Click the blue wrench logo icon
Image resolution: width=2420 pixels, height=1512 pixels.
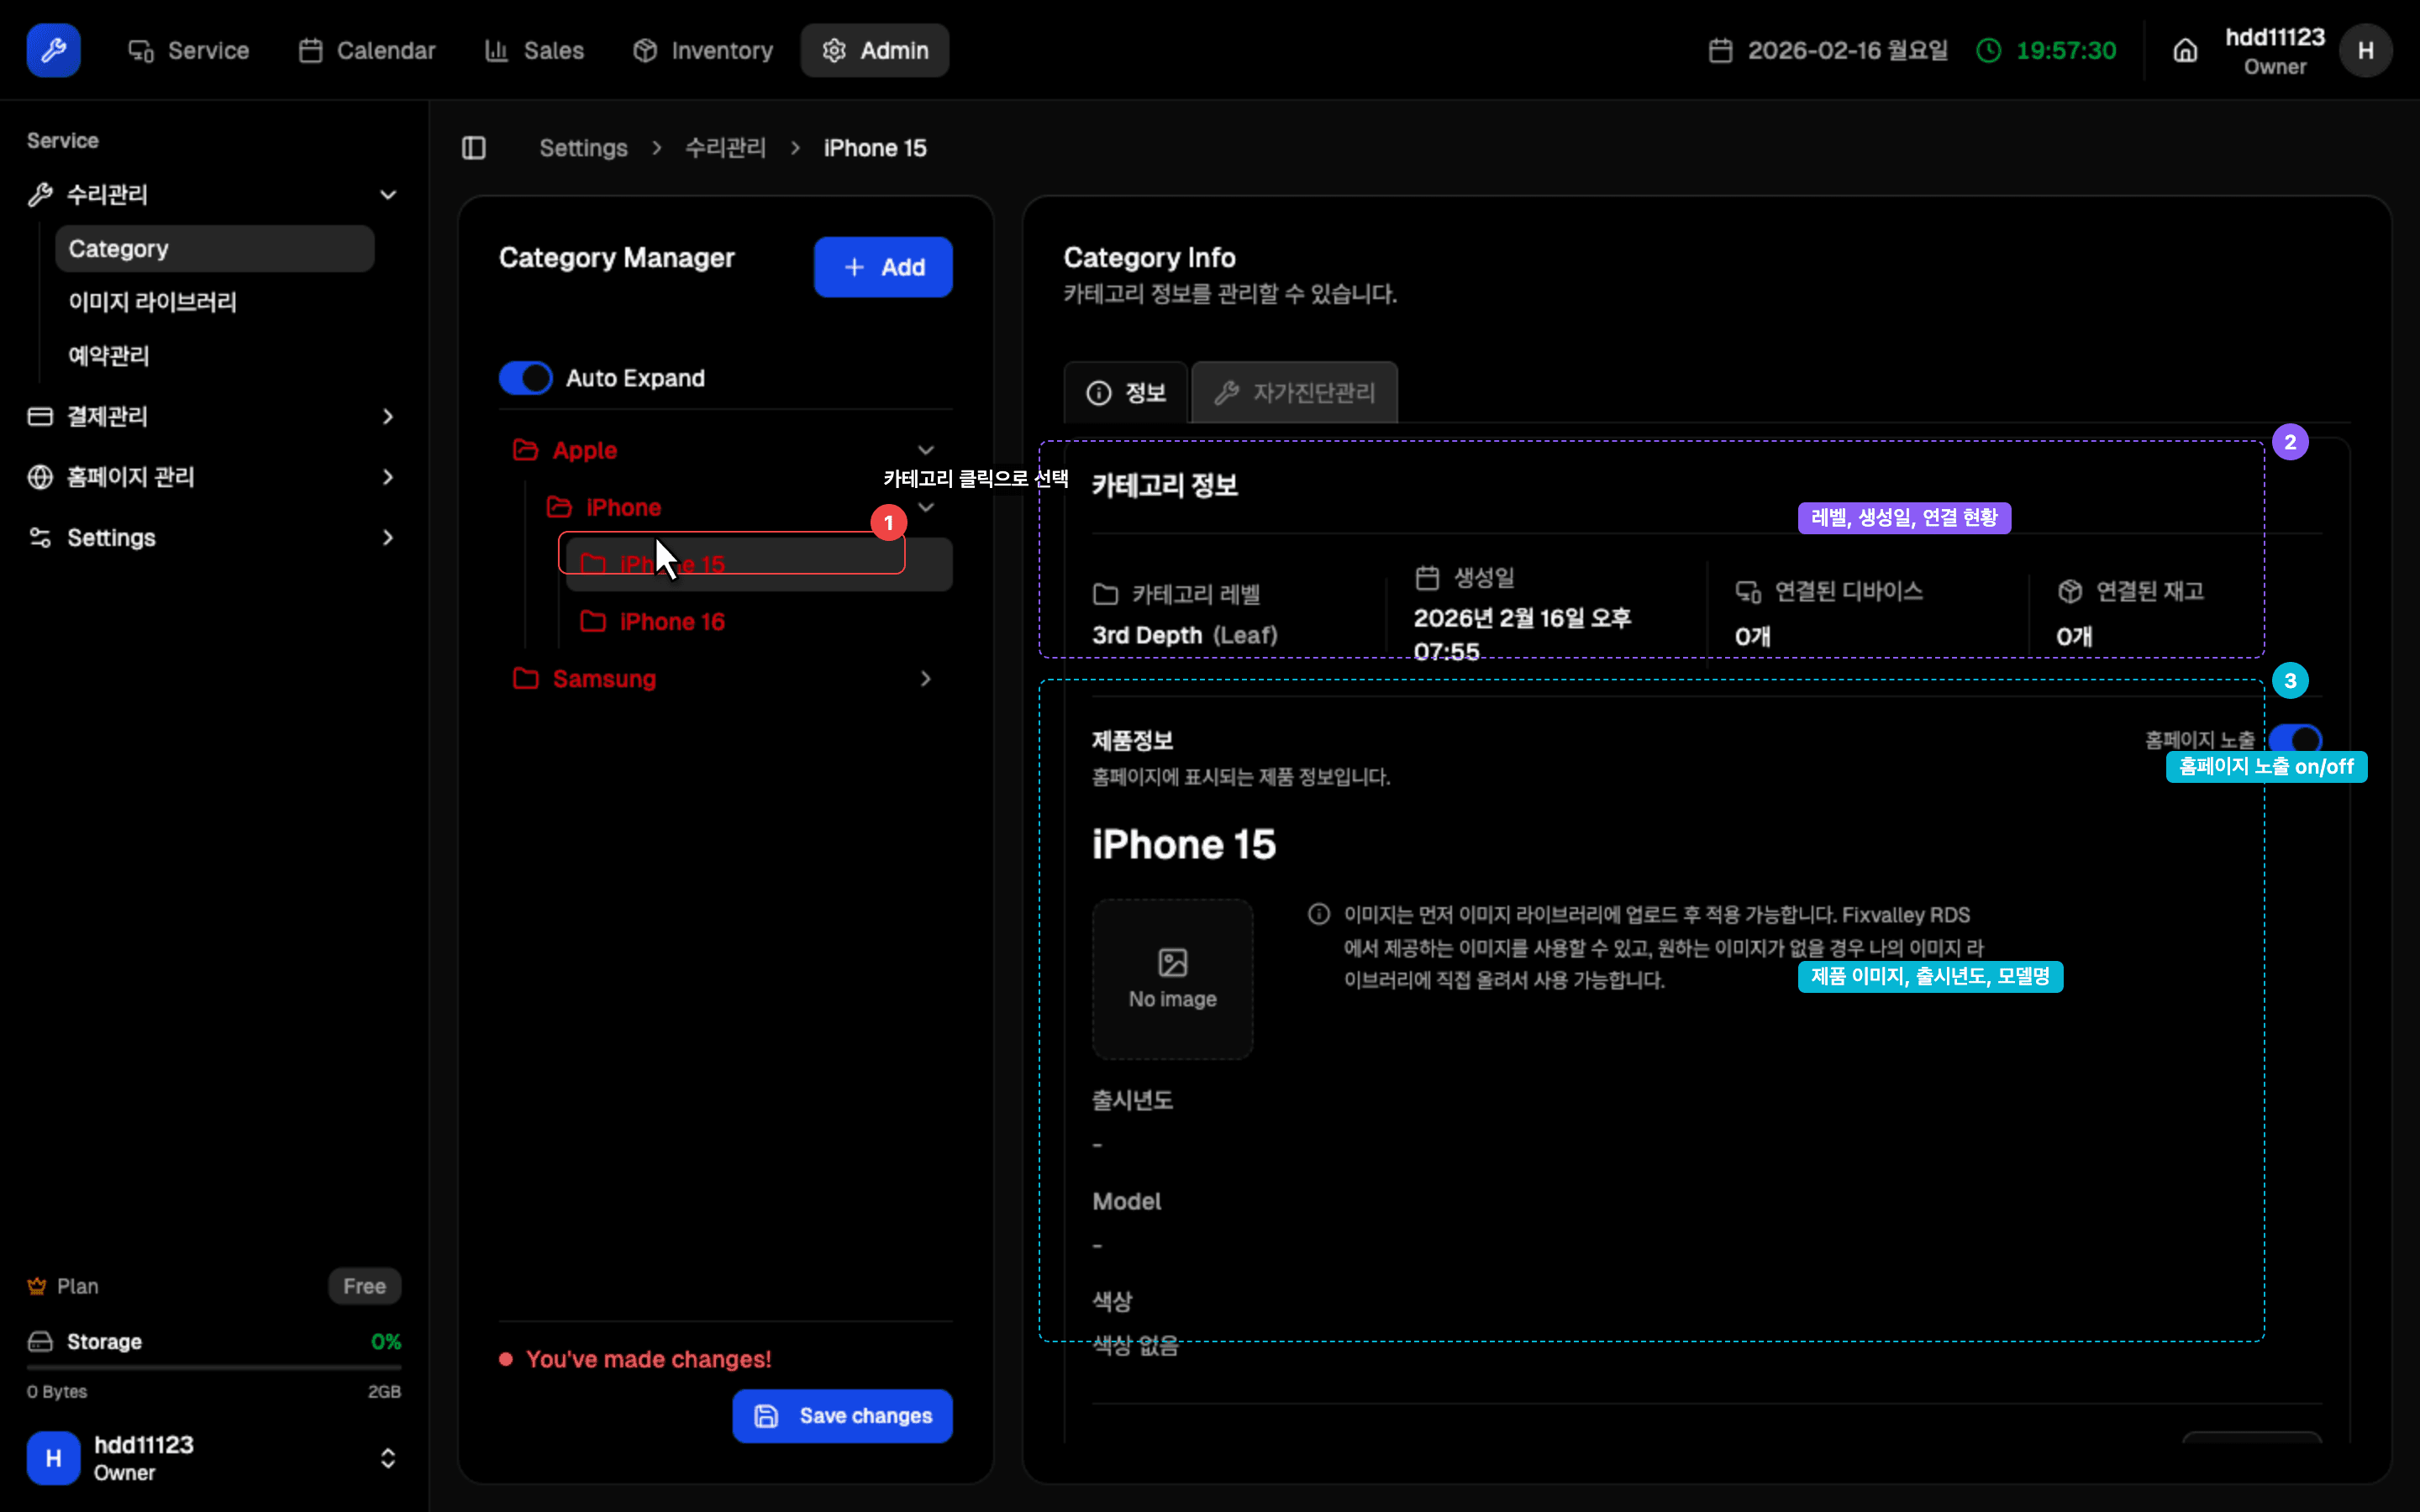point(53,50)
